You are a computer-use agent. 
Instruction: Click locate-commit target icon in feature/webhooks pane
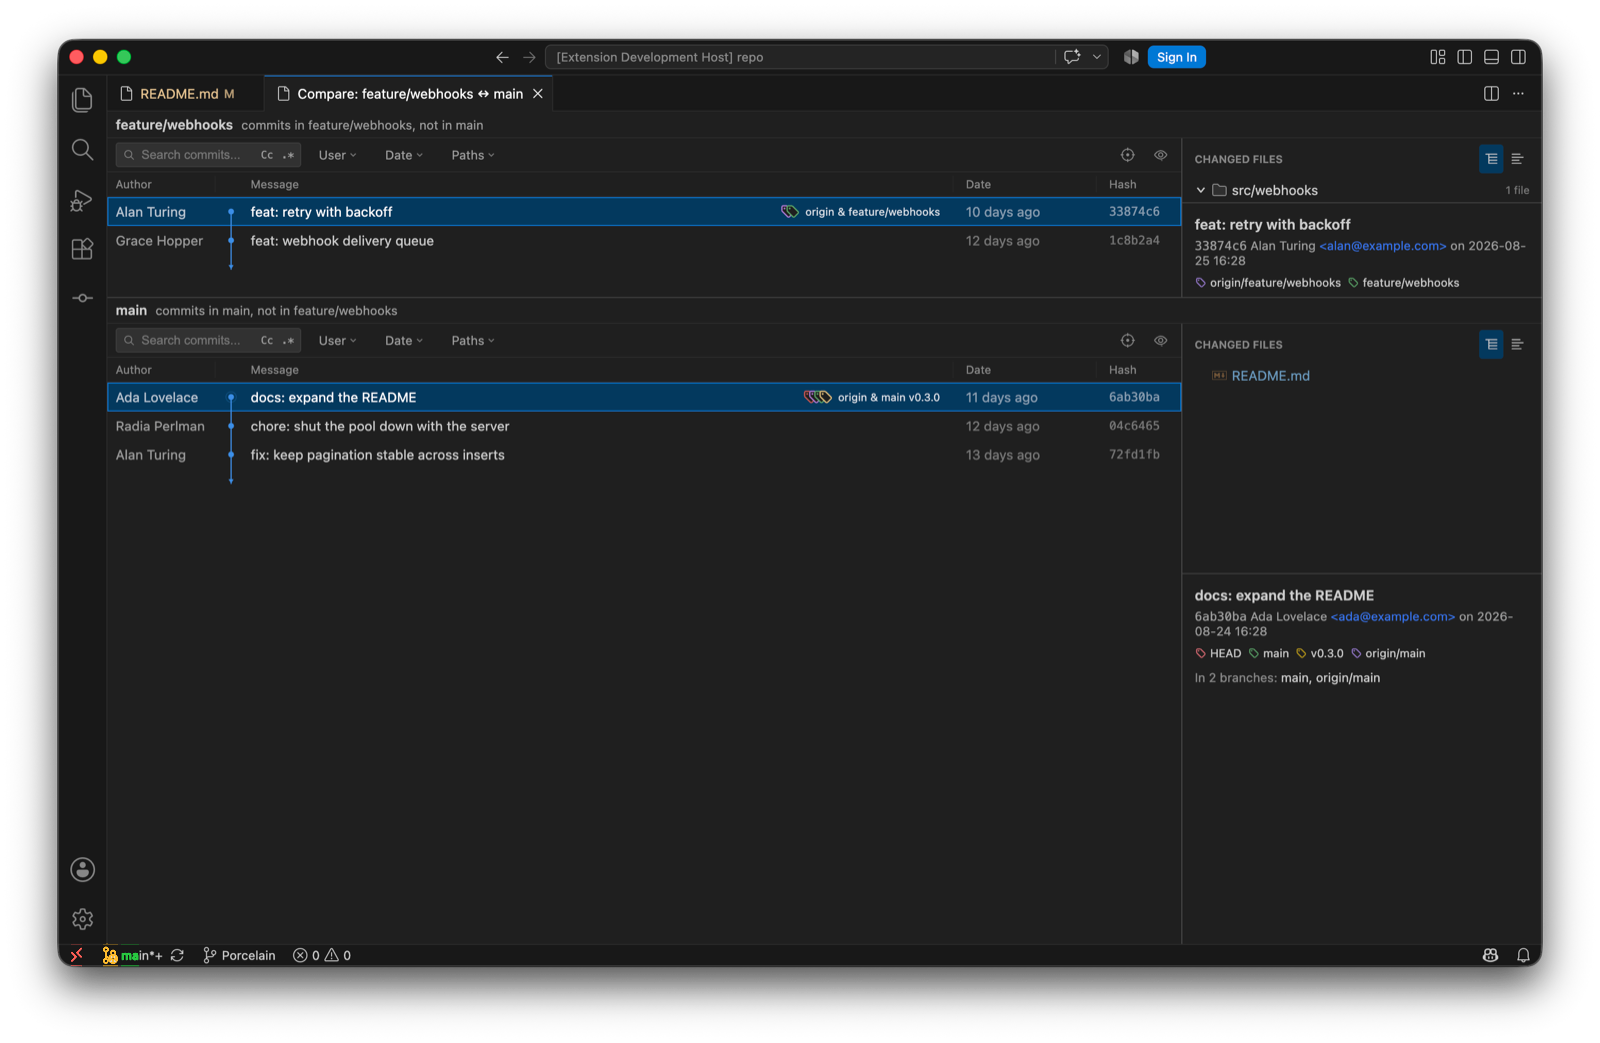pyautogui.click(x=1127, y=155)
